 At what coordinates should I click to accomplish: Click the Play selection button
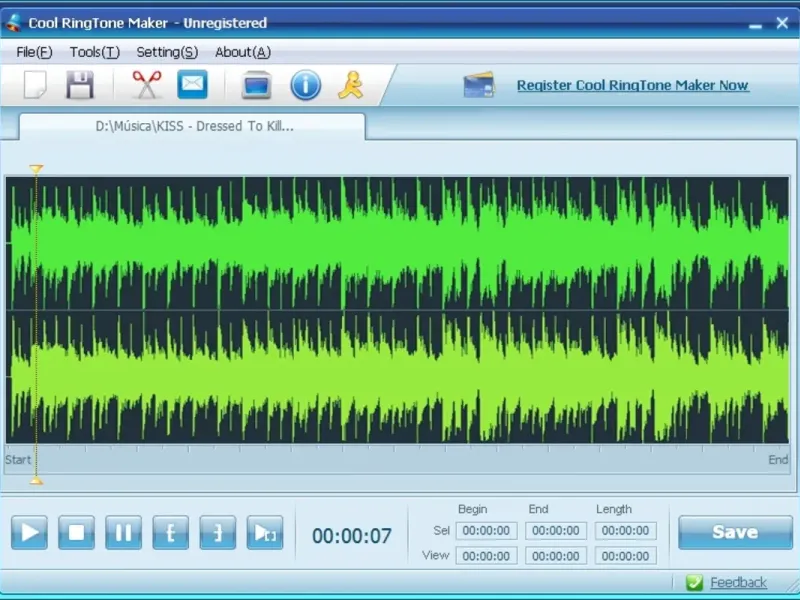(265, 532)
